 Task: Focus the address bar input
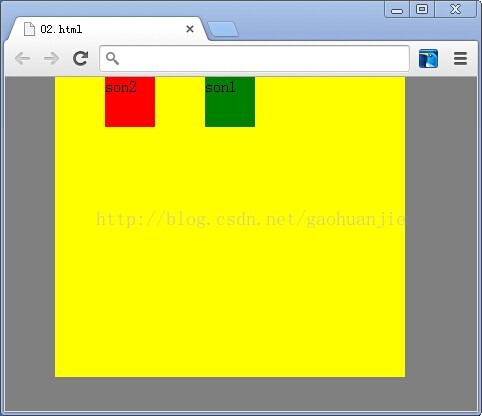(254, 59)
